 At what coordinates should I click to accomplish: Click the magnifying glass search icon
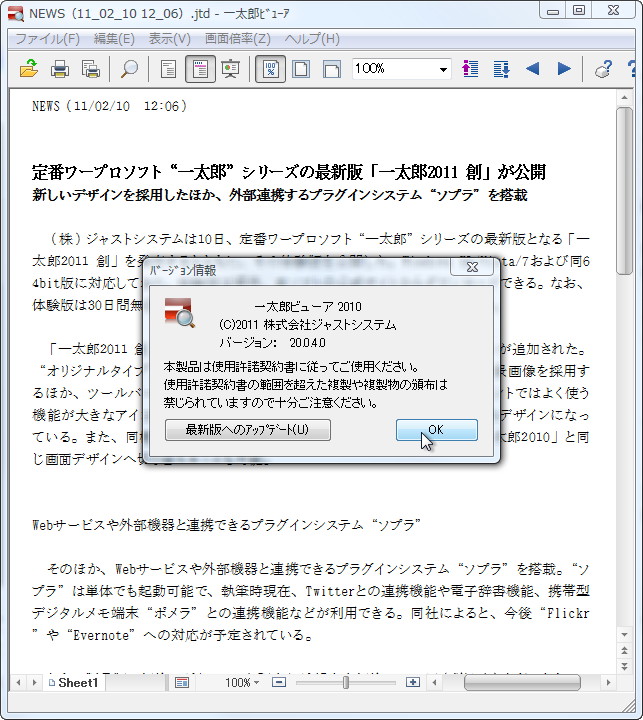tap(129, 69)
